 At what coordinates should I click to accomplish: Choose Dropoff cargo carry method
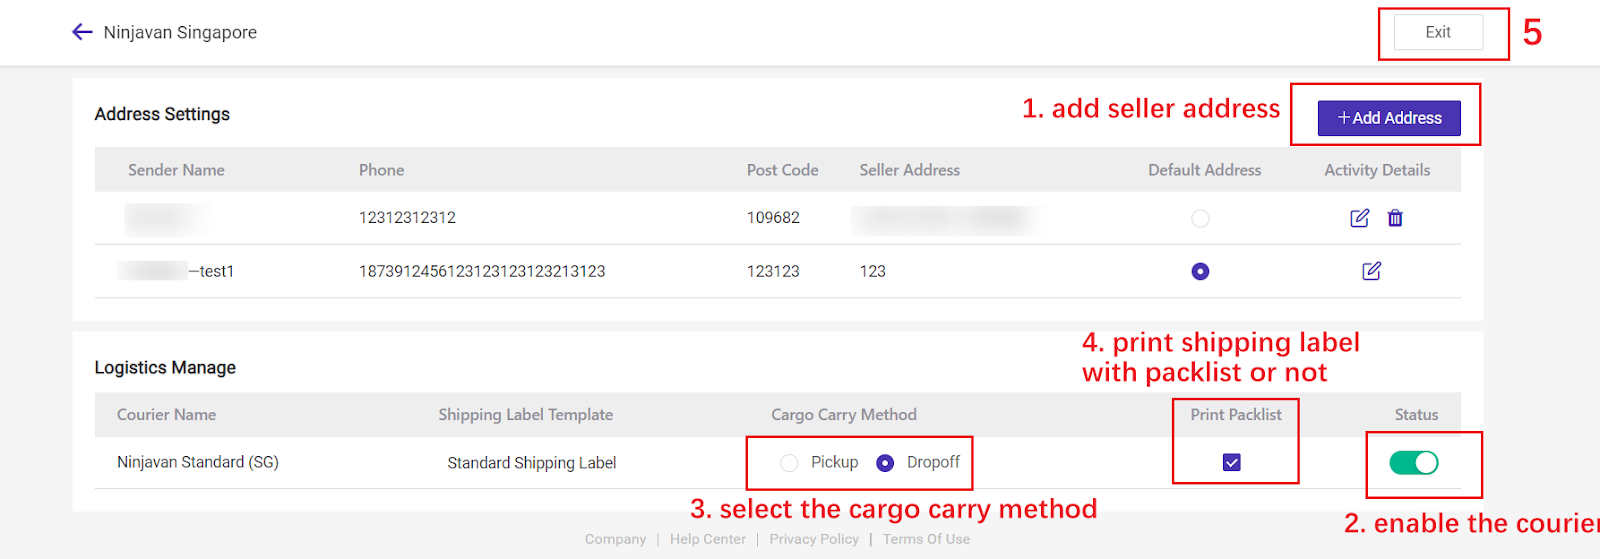885,462
